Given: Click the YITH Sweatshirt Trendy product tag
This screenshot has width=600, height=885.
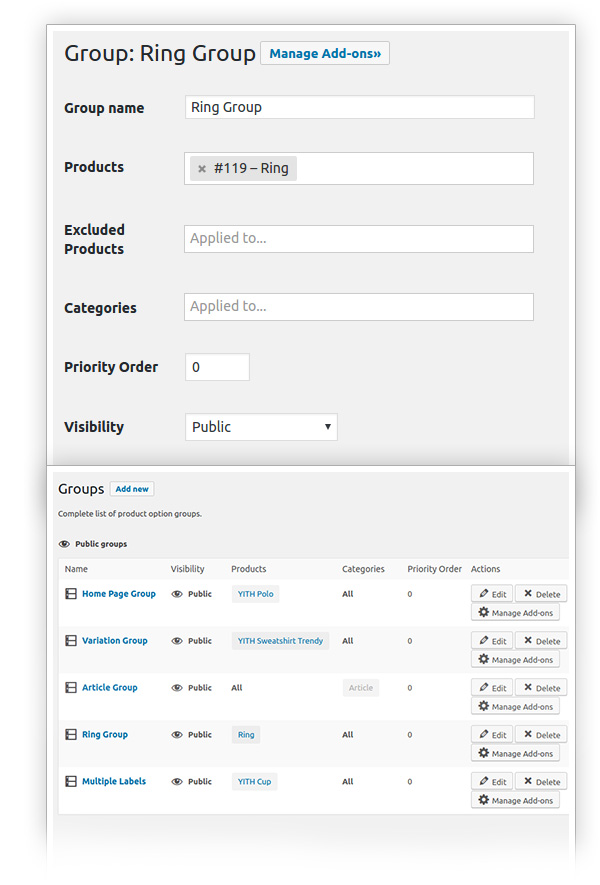Looking at the screenshot, I should [x=280, y=641].
